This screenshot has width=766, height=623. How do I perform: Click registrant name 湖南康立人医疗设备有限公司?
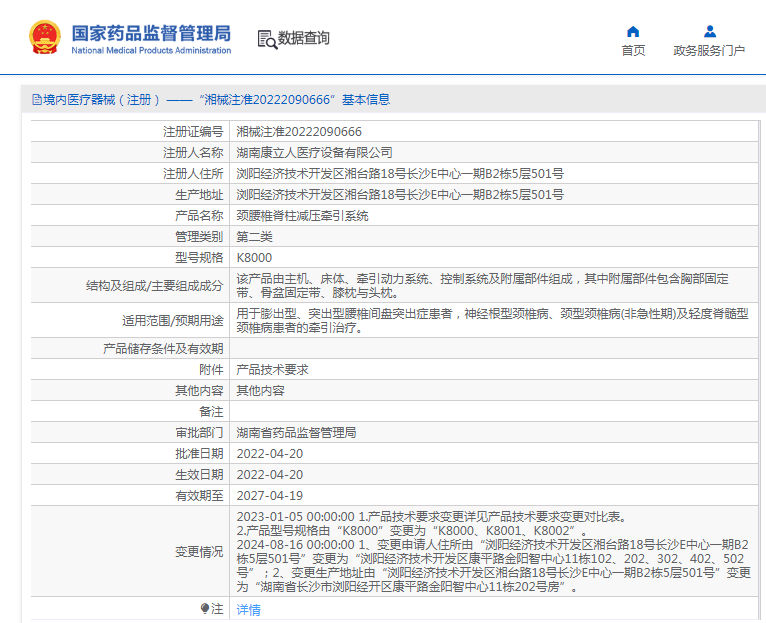(314, 152)
